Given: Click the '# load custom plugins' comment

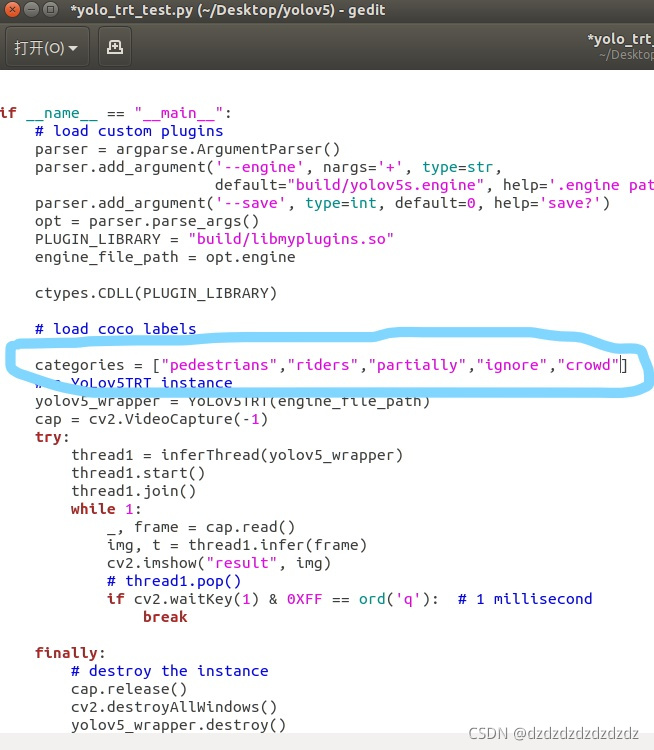Looking at the screenshot, I should [129, 131].
